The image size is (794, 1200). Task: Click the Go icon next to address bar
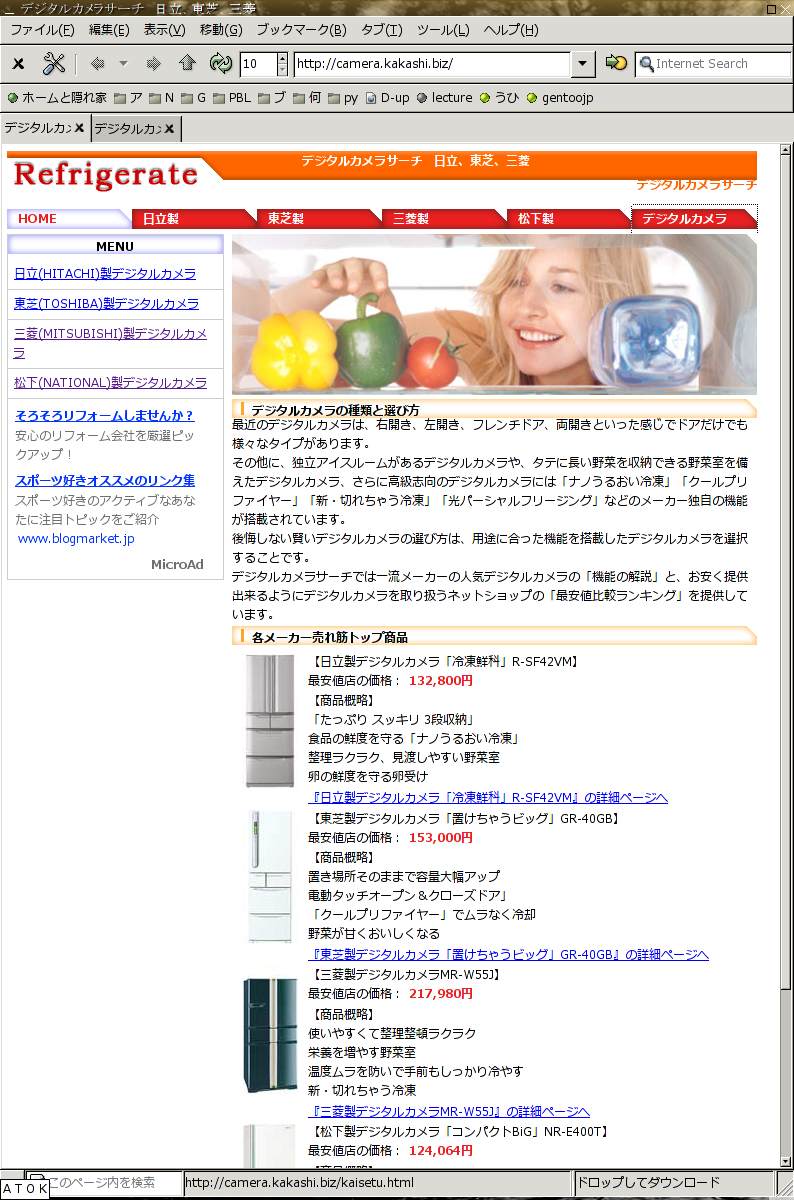(616, 64)
